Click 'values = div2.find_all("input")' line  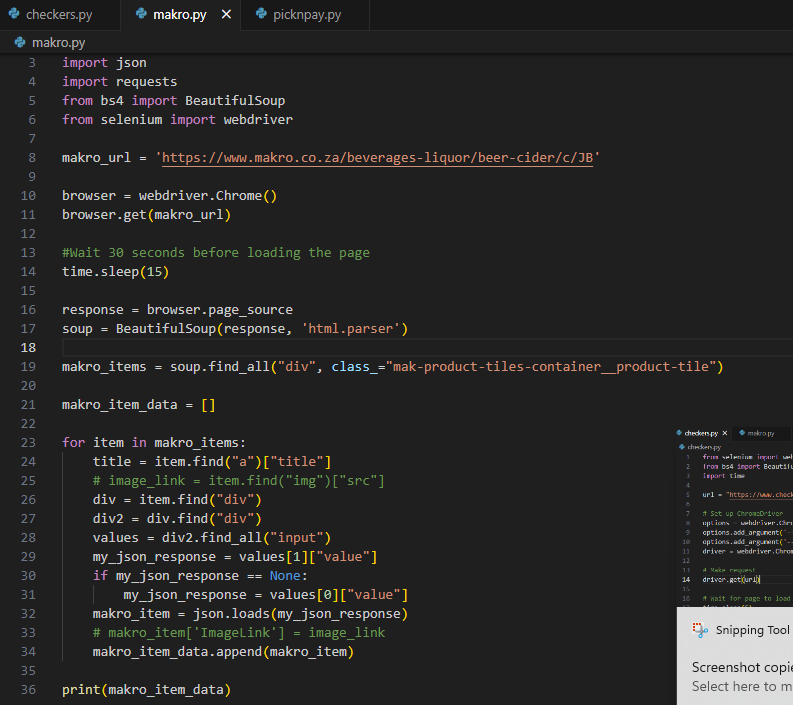(x=212, y=538)
